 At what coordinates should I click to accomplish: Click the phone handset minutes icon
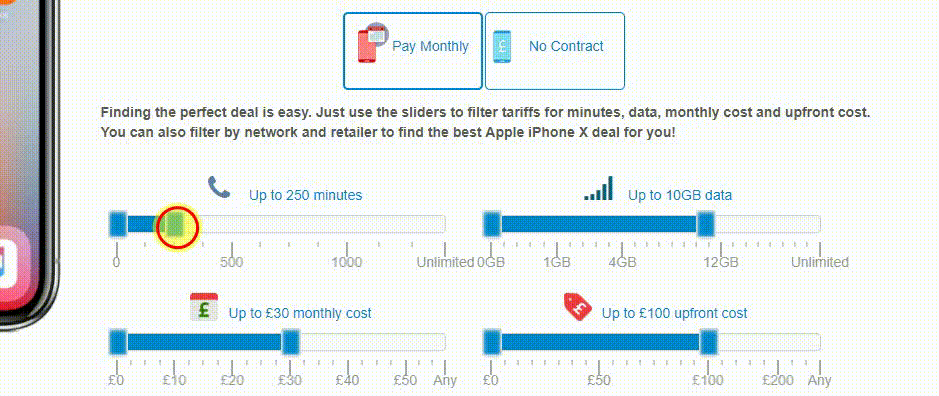[x=219, y=187]
